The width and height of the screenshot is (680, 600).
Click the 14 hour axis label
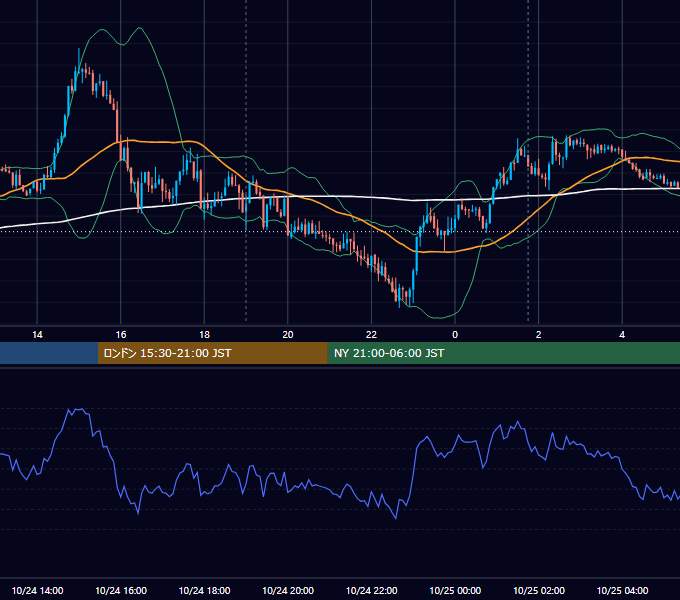tap(37, 335)
